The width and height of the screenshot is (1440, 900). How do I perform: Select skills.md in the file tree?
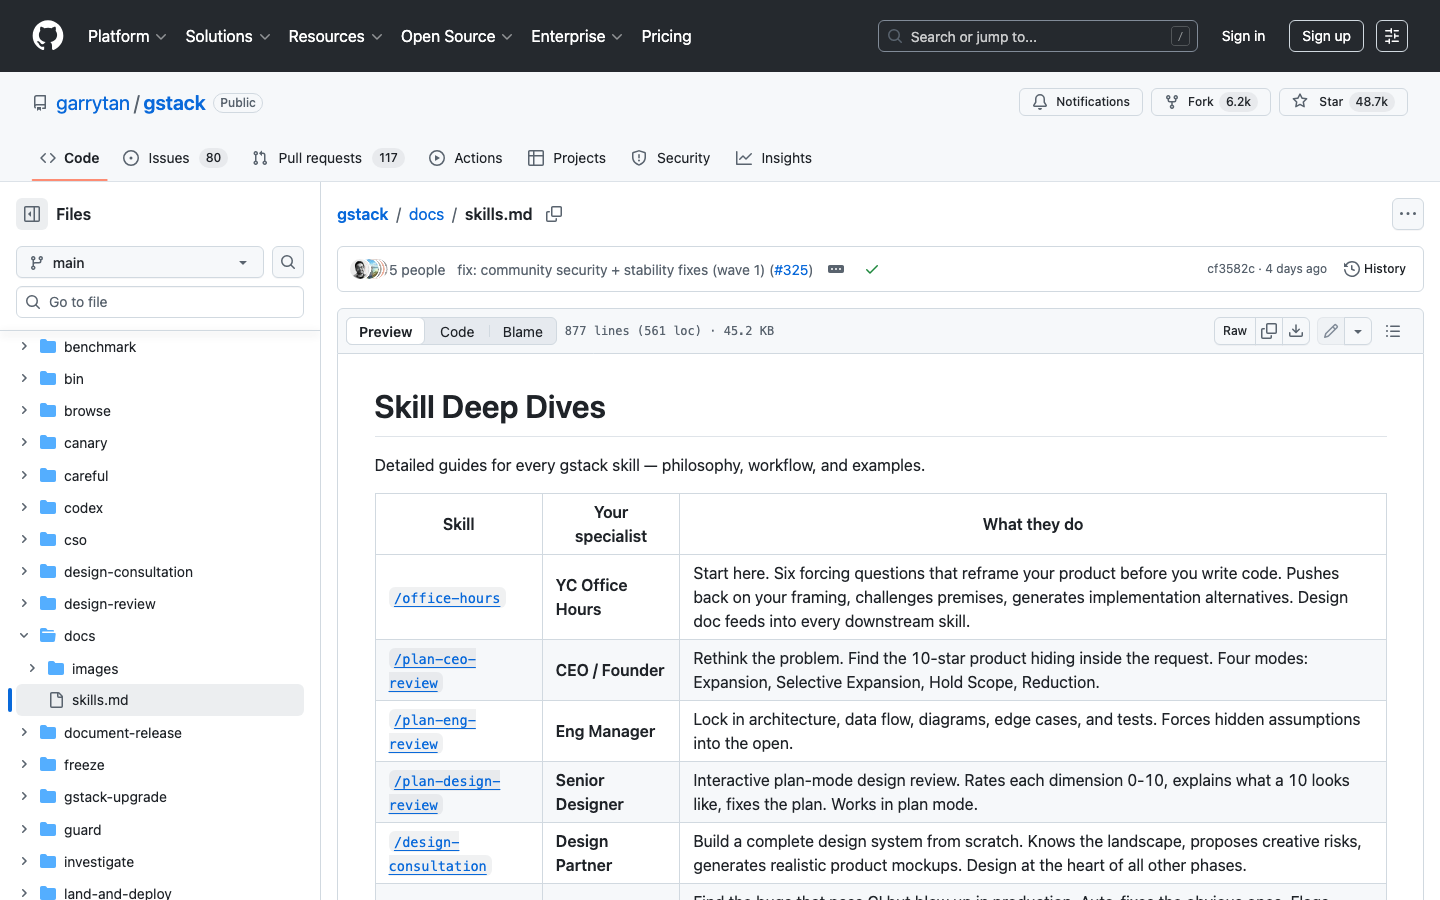pos(160,700)
